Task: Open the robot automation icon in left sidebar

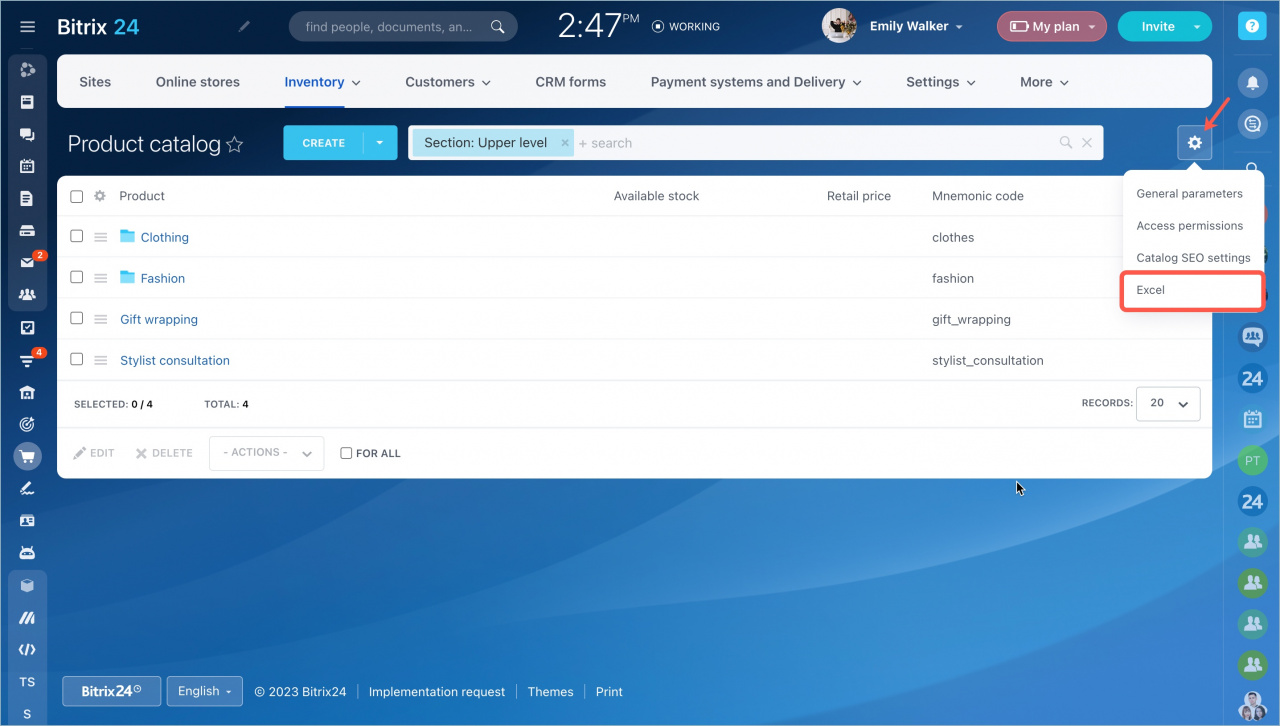Action: (27, 552)
